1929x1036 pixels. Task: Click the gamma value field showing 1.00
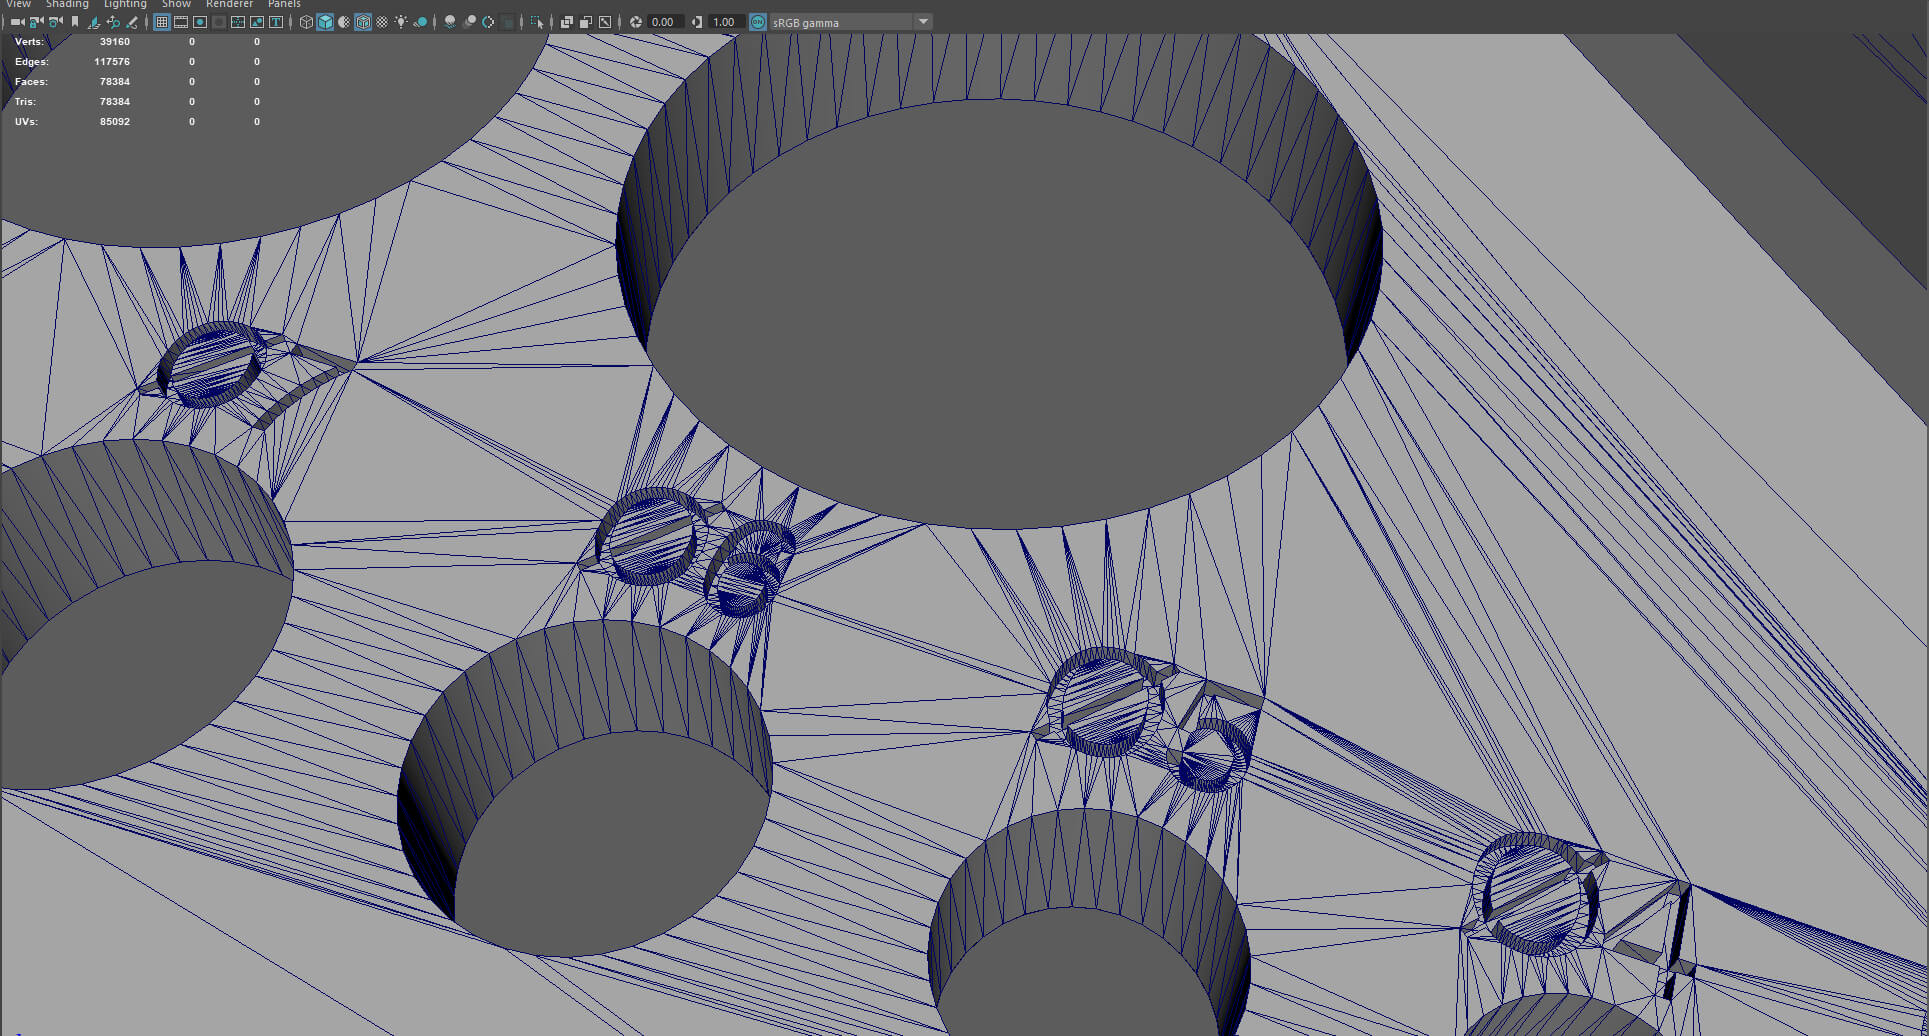[724, 22]
